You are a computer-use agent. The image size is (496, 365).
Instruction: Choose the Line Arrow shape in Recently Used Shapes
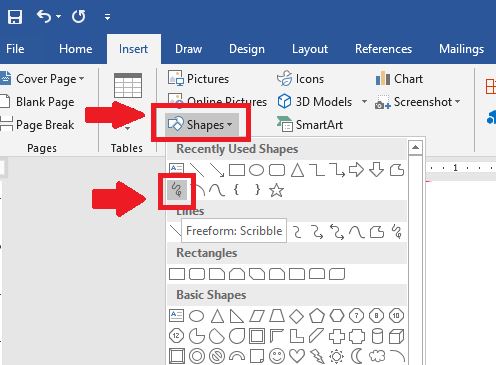[x=217, y=170]
